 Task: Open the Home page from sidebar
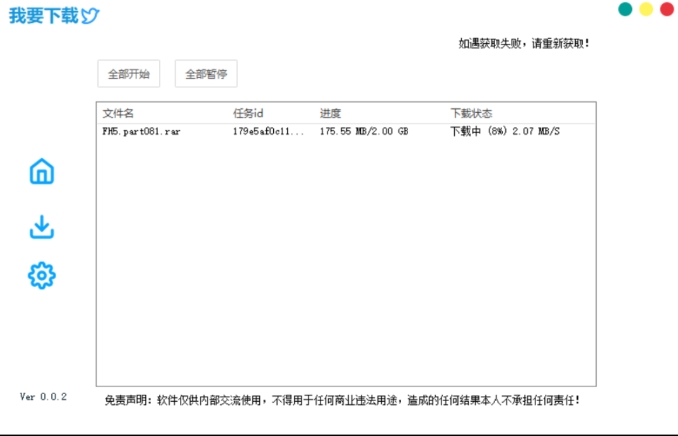click(x=41, y=172)
